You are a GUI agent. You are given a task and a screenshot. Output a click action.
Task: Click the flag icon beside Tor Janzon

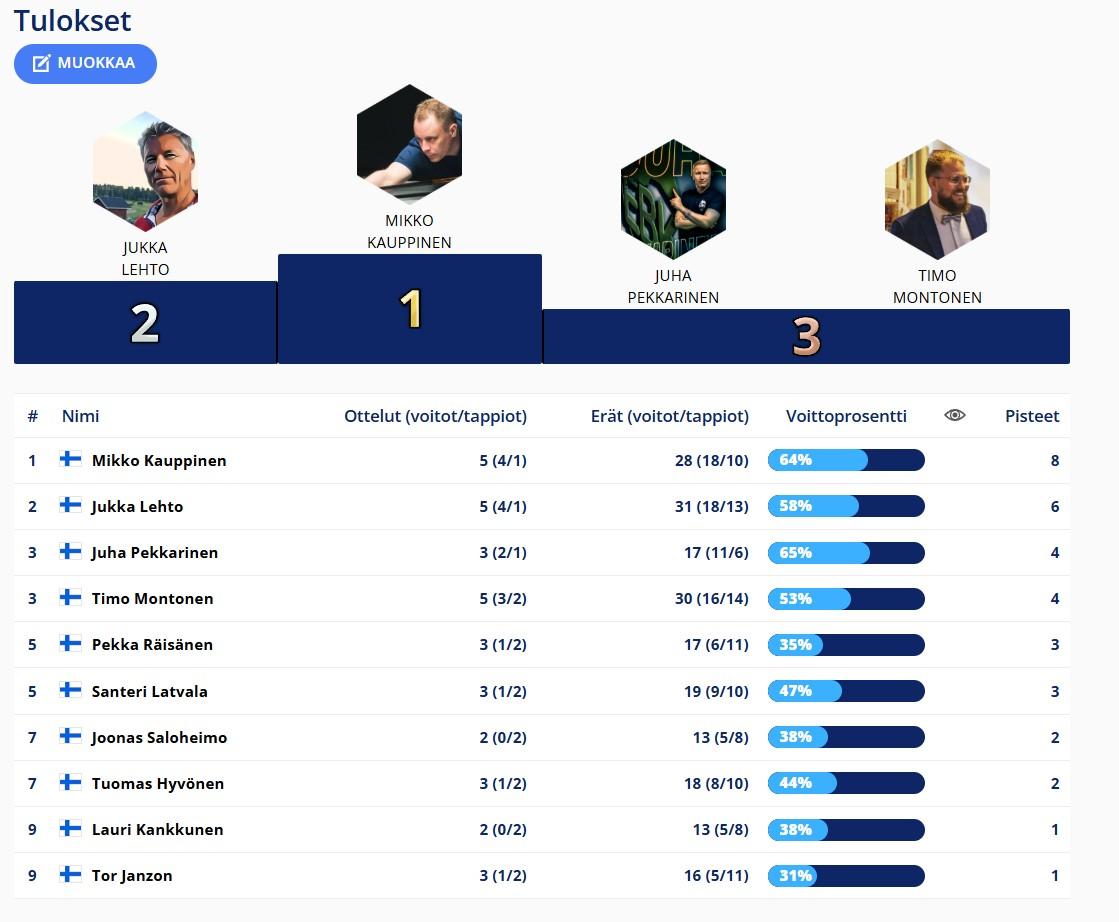click(x=71, y=874)
